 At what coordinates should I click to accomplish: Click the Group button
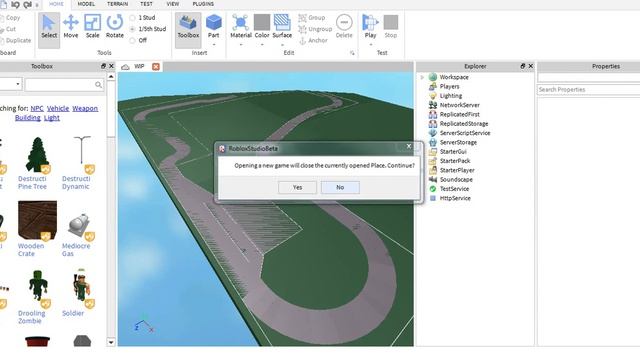point(312,18)
